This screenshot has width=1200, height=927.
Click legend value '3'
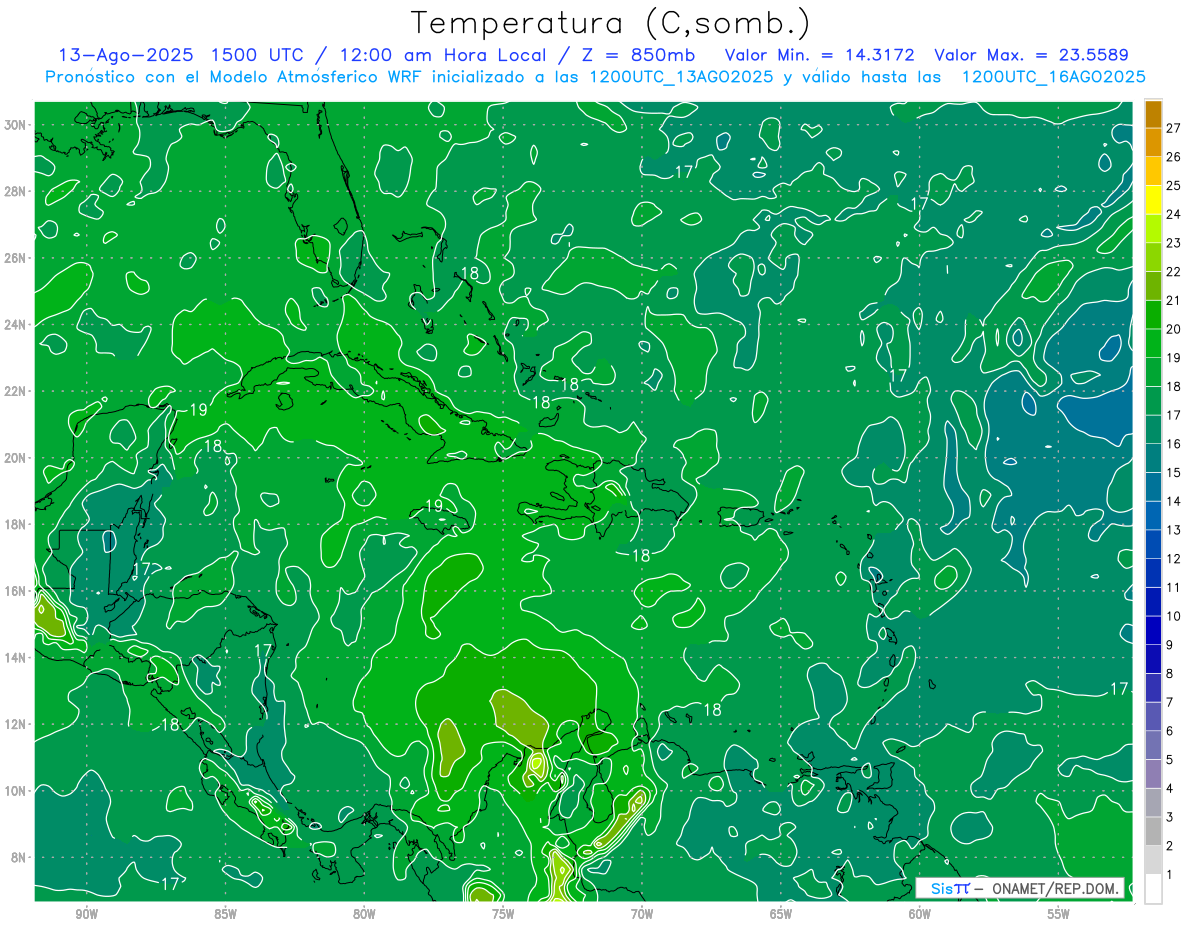[1170, 818]
